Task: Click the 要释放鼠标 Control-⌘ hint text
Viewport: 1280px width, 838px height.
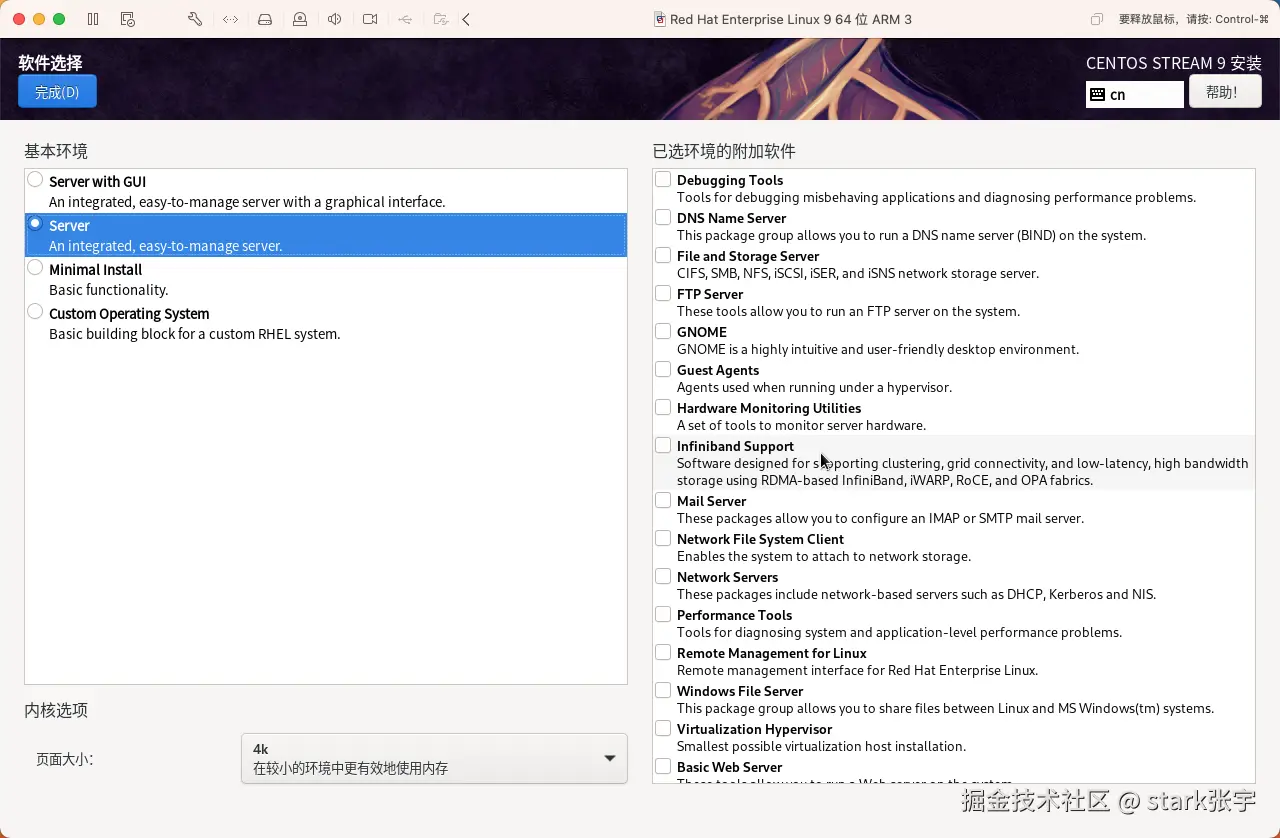Action: pos(1193,19)
